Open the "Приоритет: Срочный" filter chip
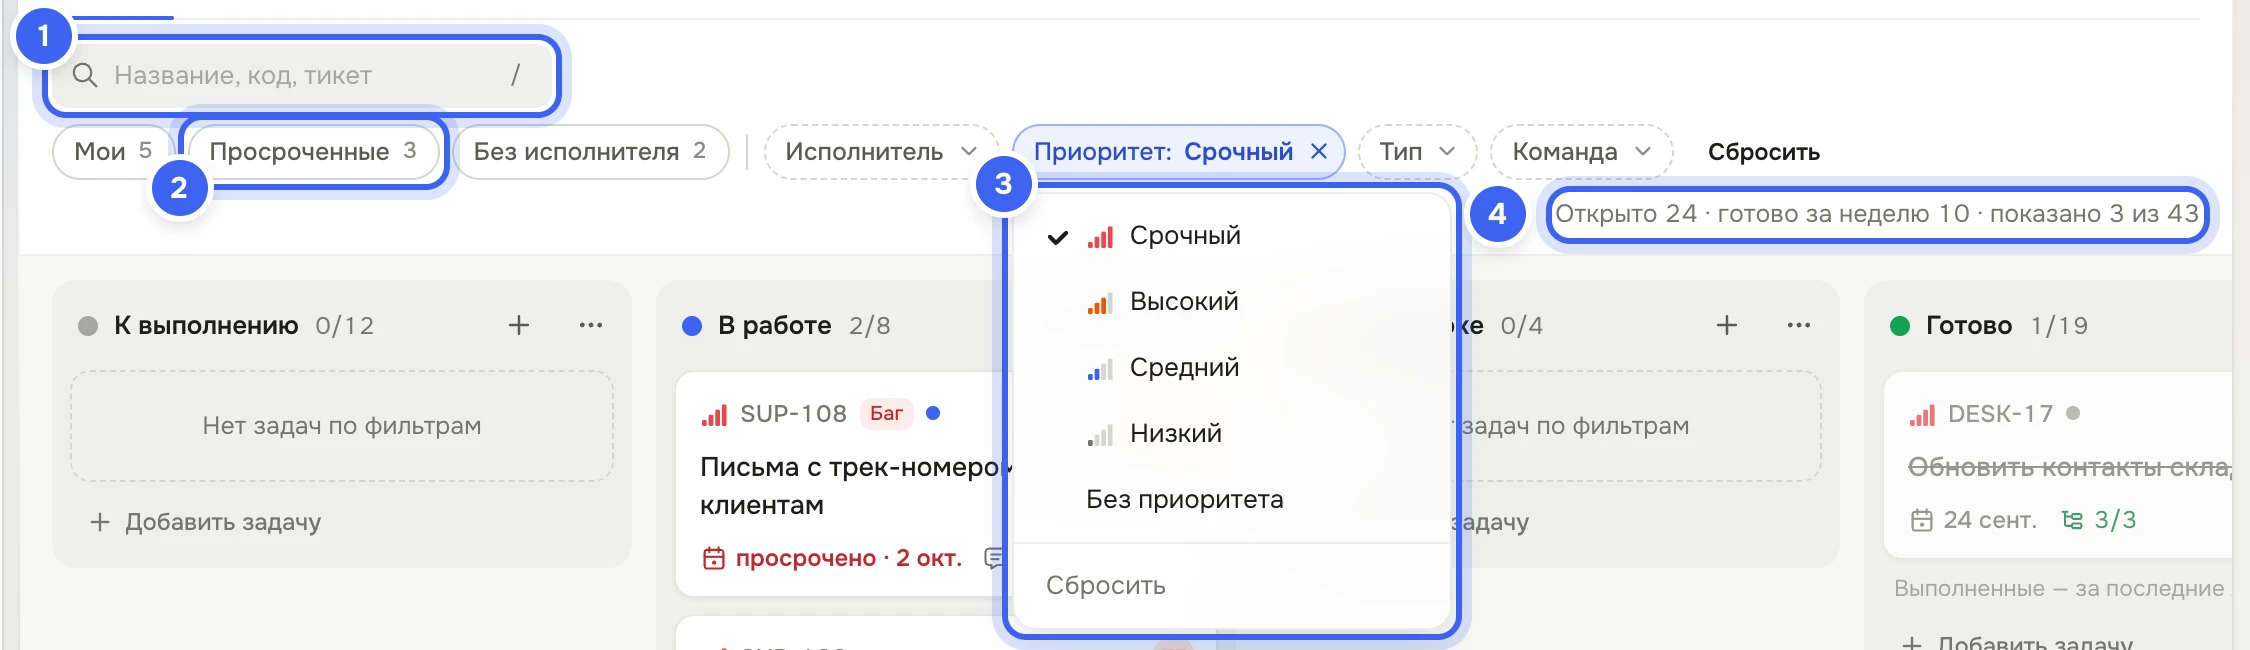Screen dimensions: 2250x650 click(x=1163, y=152)
